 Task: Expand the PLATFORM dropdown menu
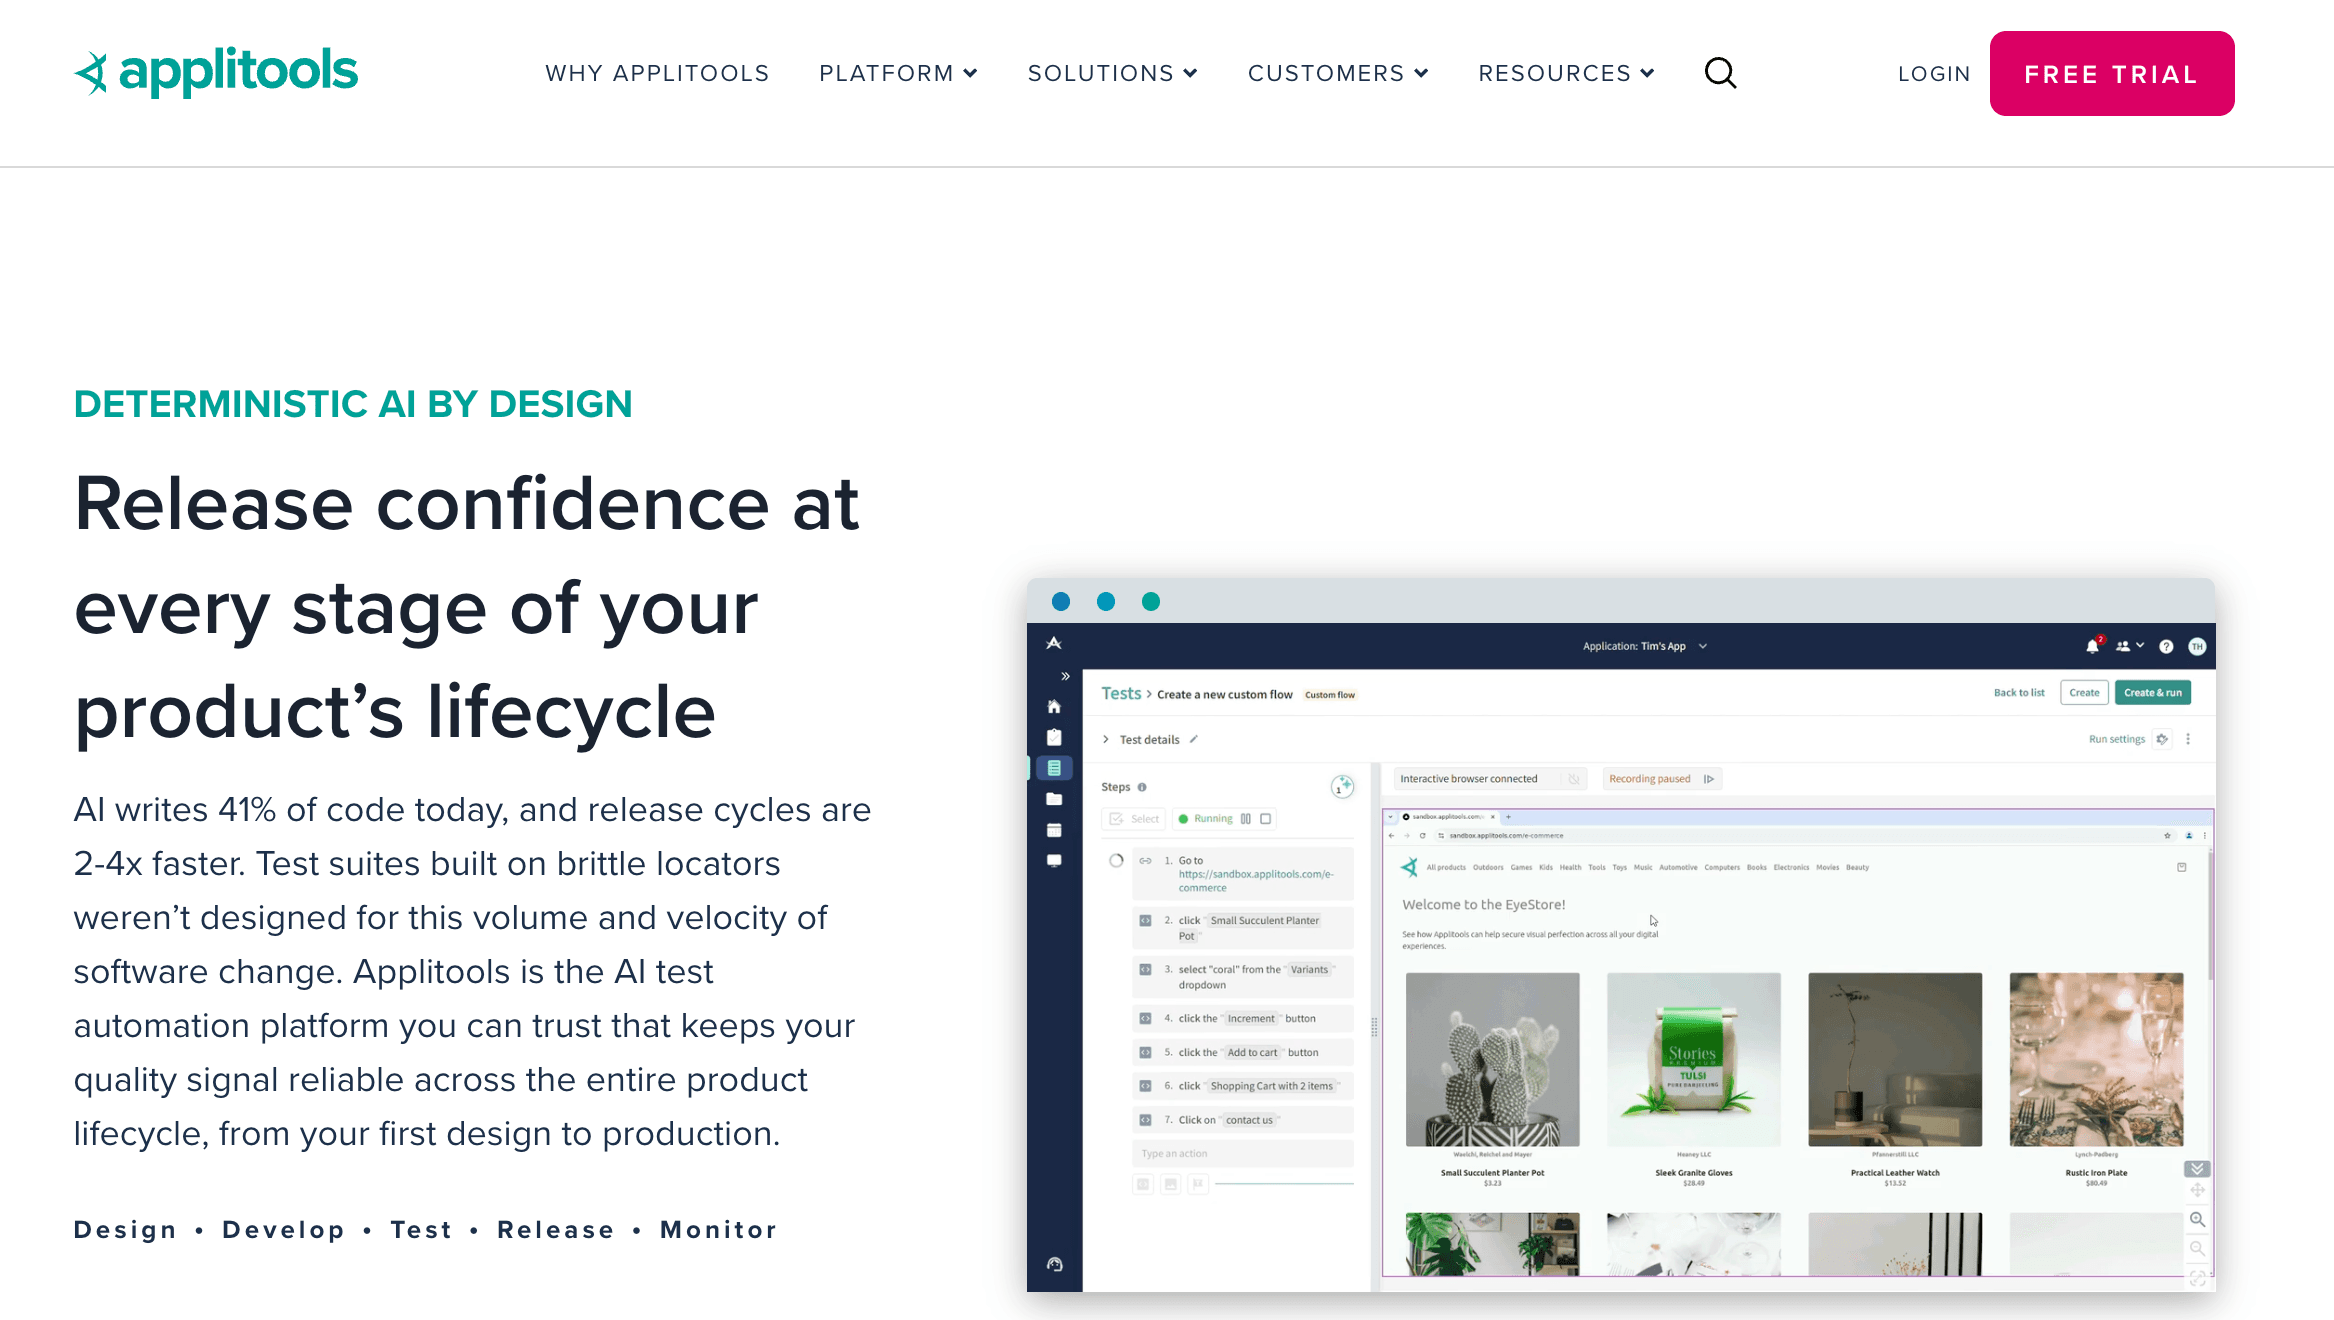[898, 73]
